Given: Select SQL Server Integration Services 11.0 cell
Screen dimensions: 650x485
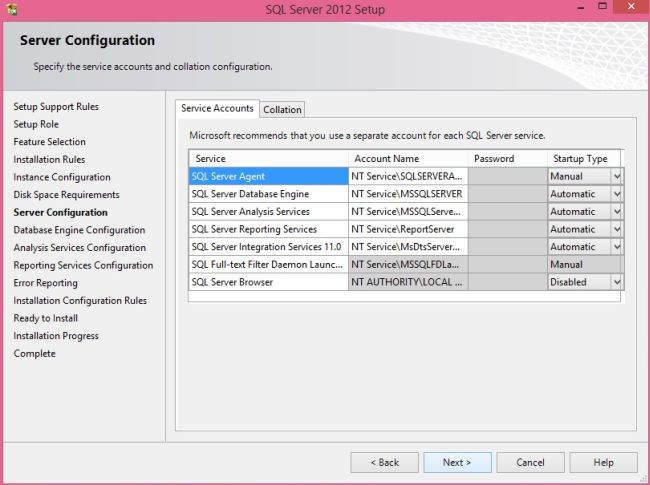Looking at the screenshot, I should (x=269, y=247).
